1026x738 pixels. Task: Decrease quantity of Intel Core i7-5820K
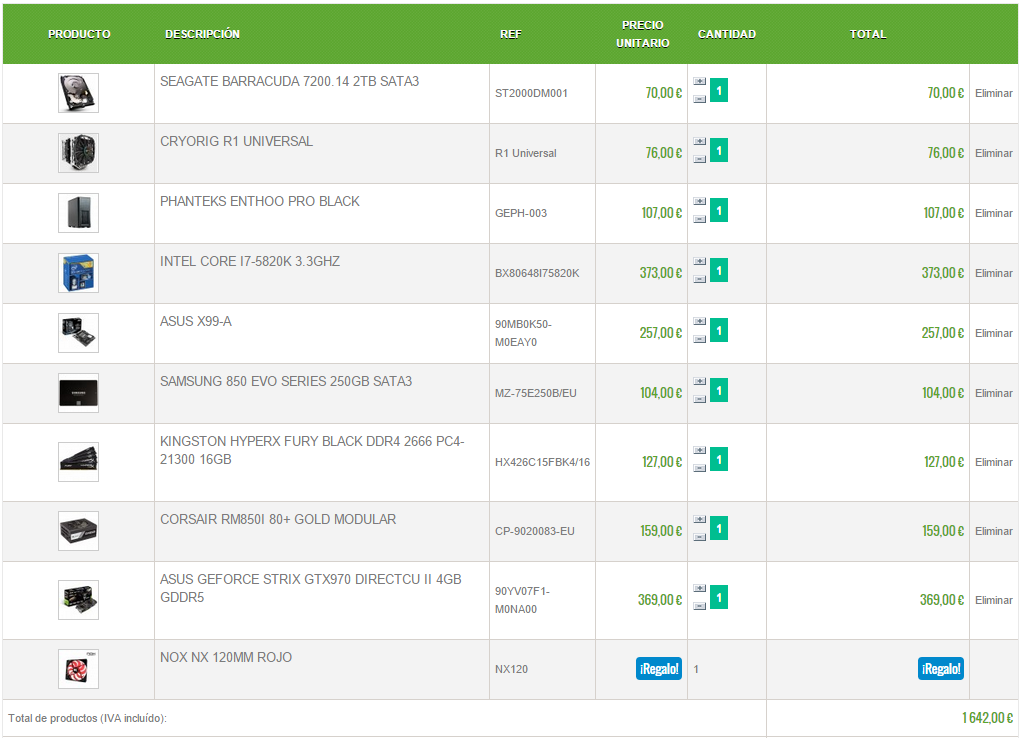(x=699, y=279)
